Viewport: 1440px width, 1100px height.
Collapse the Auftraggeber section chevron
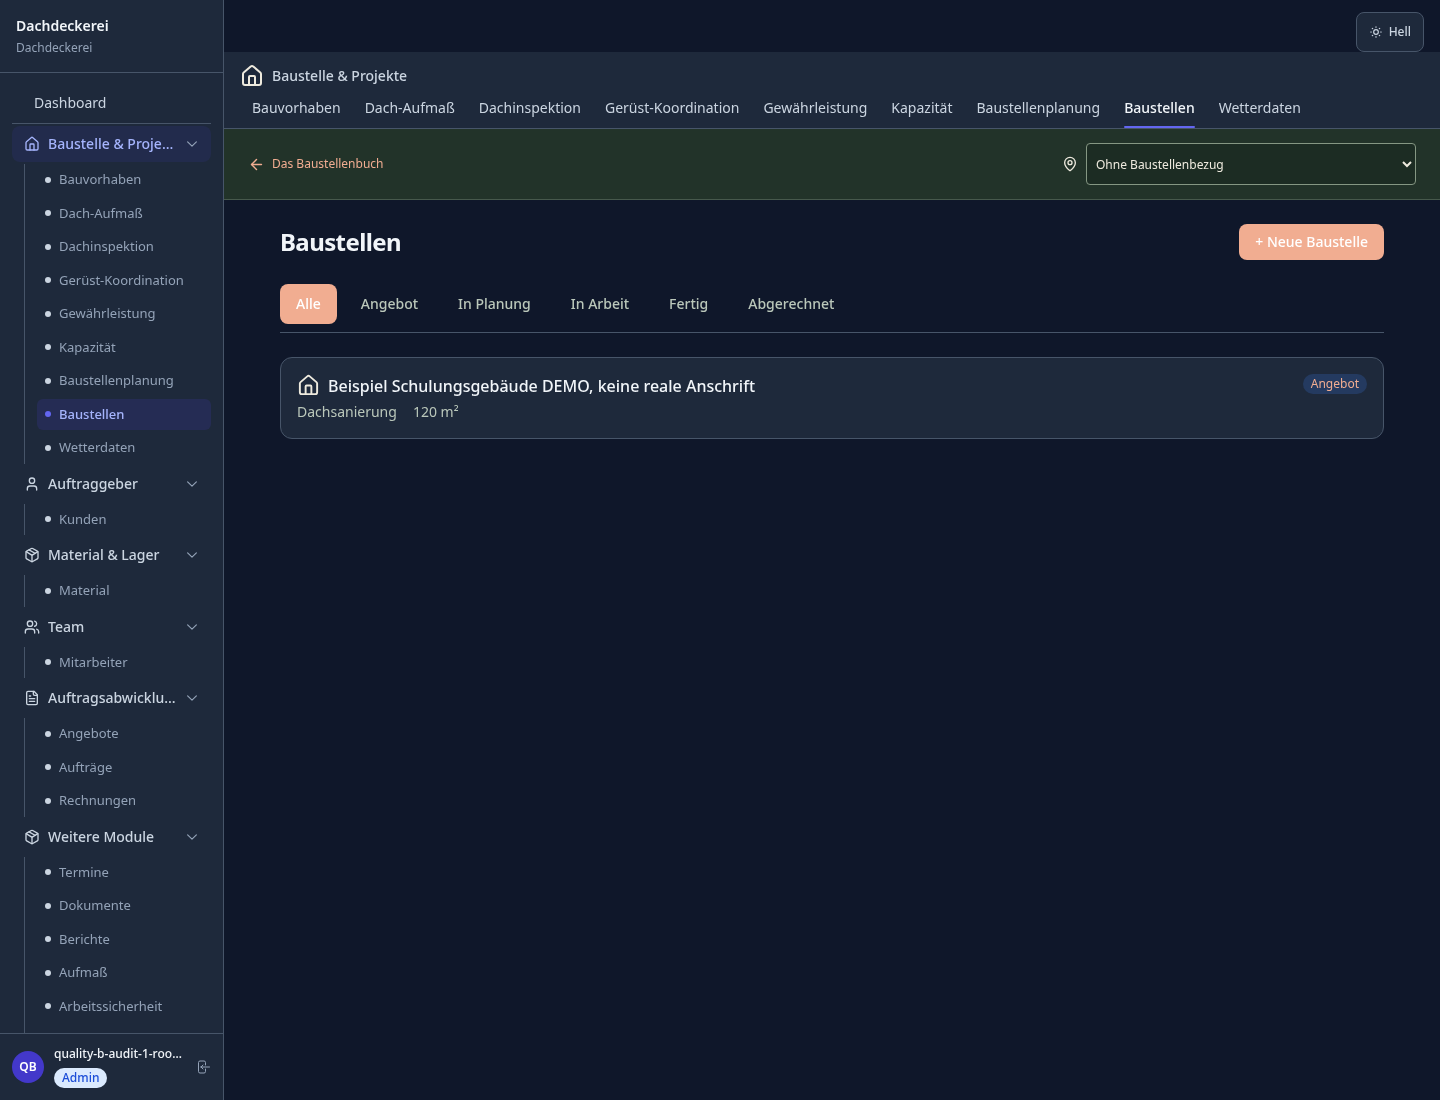click(192, 484)
